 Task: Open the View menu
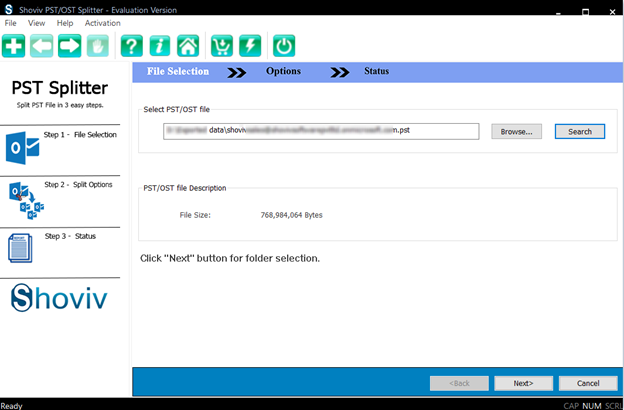(x=36, y=23)
